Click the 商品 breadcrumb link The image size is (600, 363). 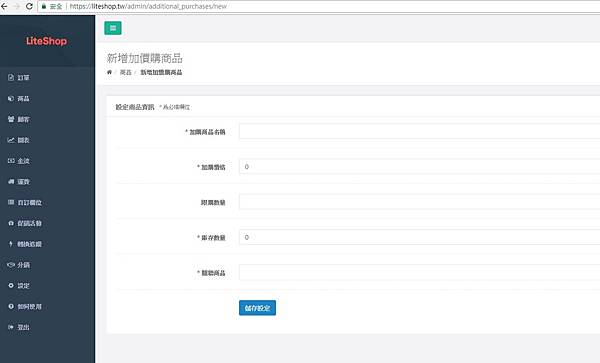pos(126,72)
